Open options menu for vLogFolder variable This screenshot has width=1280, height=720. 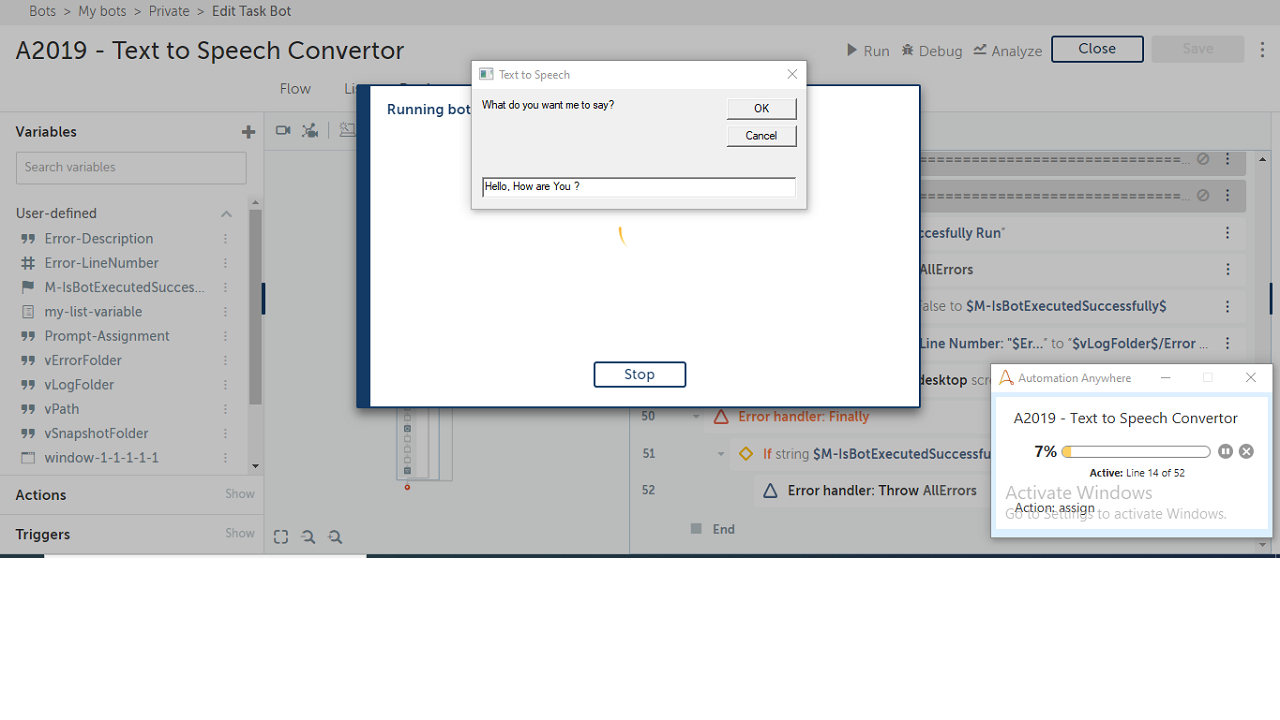tap(226, 385)
